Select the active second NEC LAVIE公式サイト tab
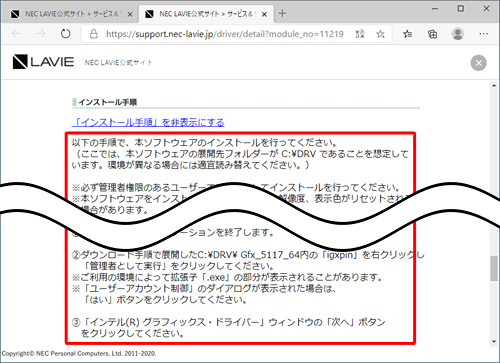Screen dimensions: 500x363 pos(206,14)
